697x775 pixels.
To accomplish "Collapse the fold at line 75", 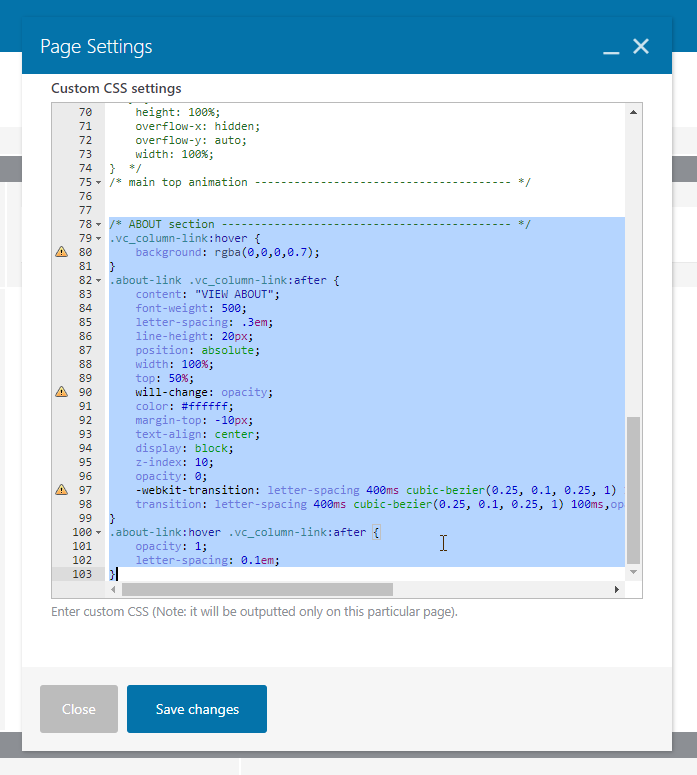I will (x=98, y=182).
